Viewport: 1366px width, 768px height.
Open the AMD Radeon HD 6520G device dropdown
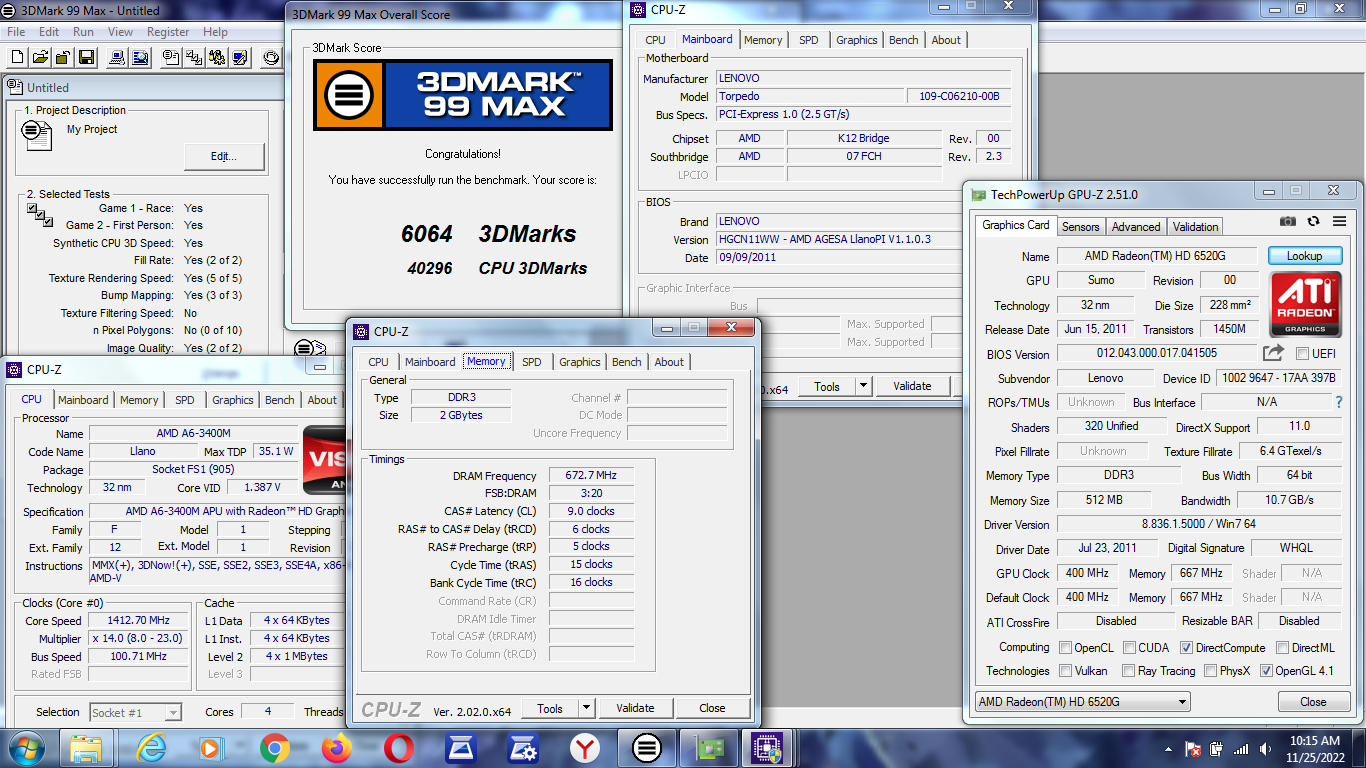pos(1083,702)
